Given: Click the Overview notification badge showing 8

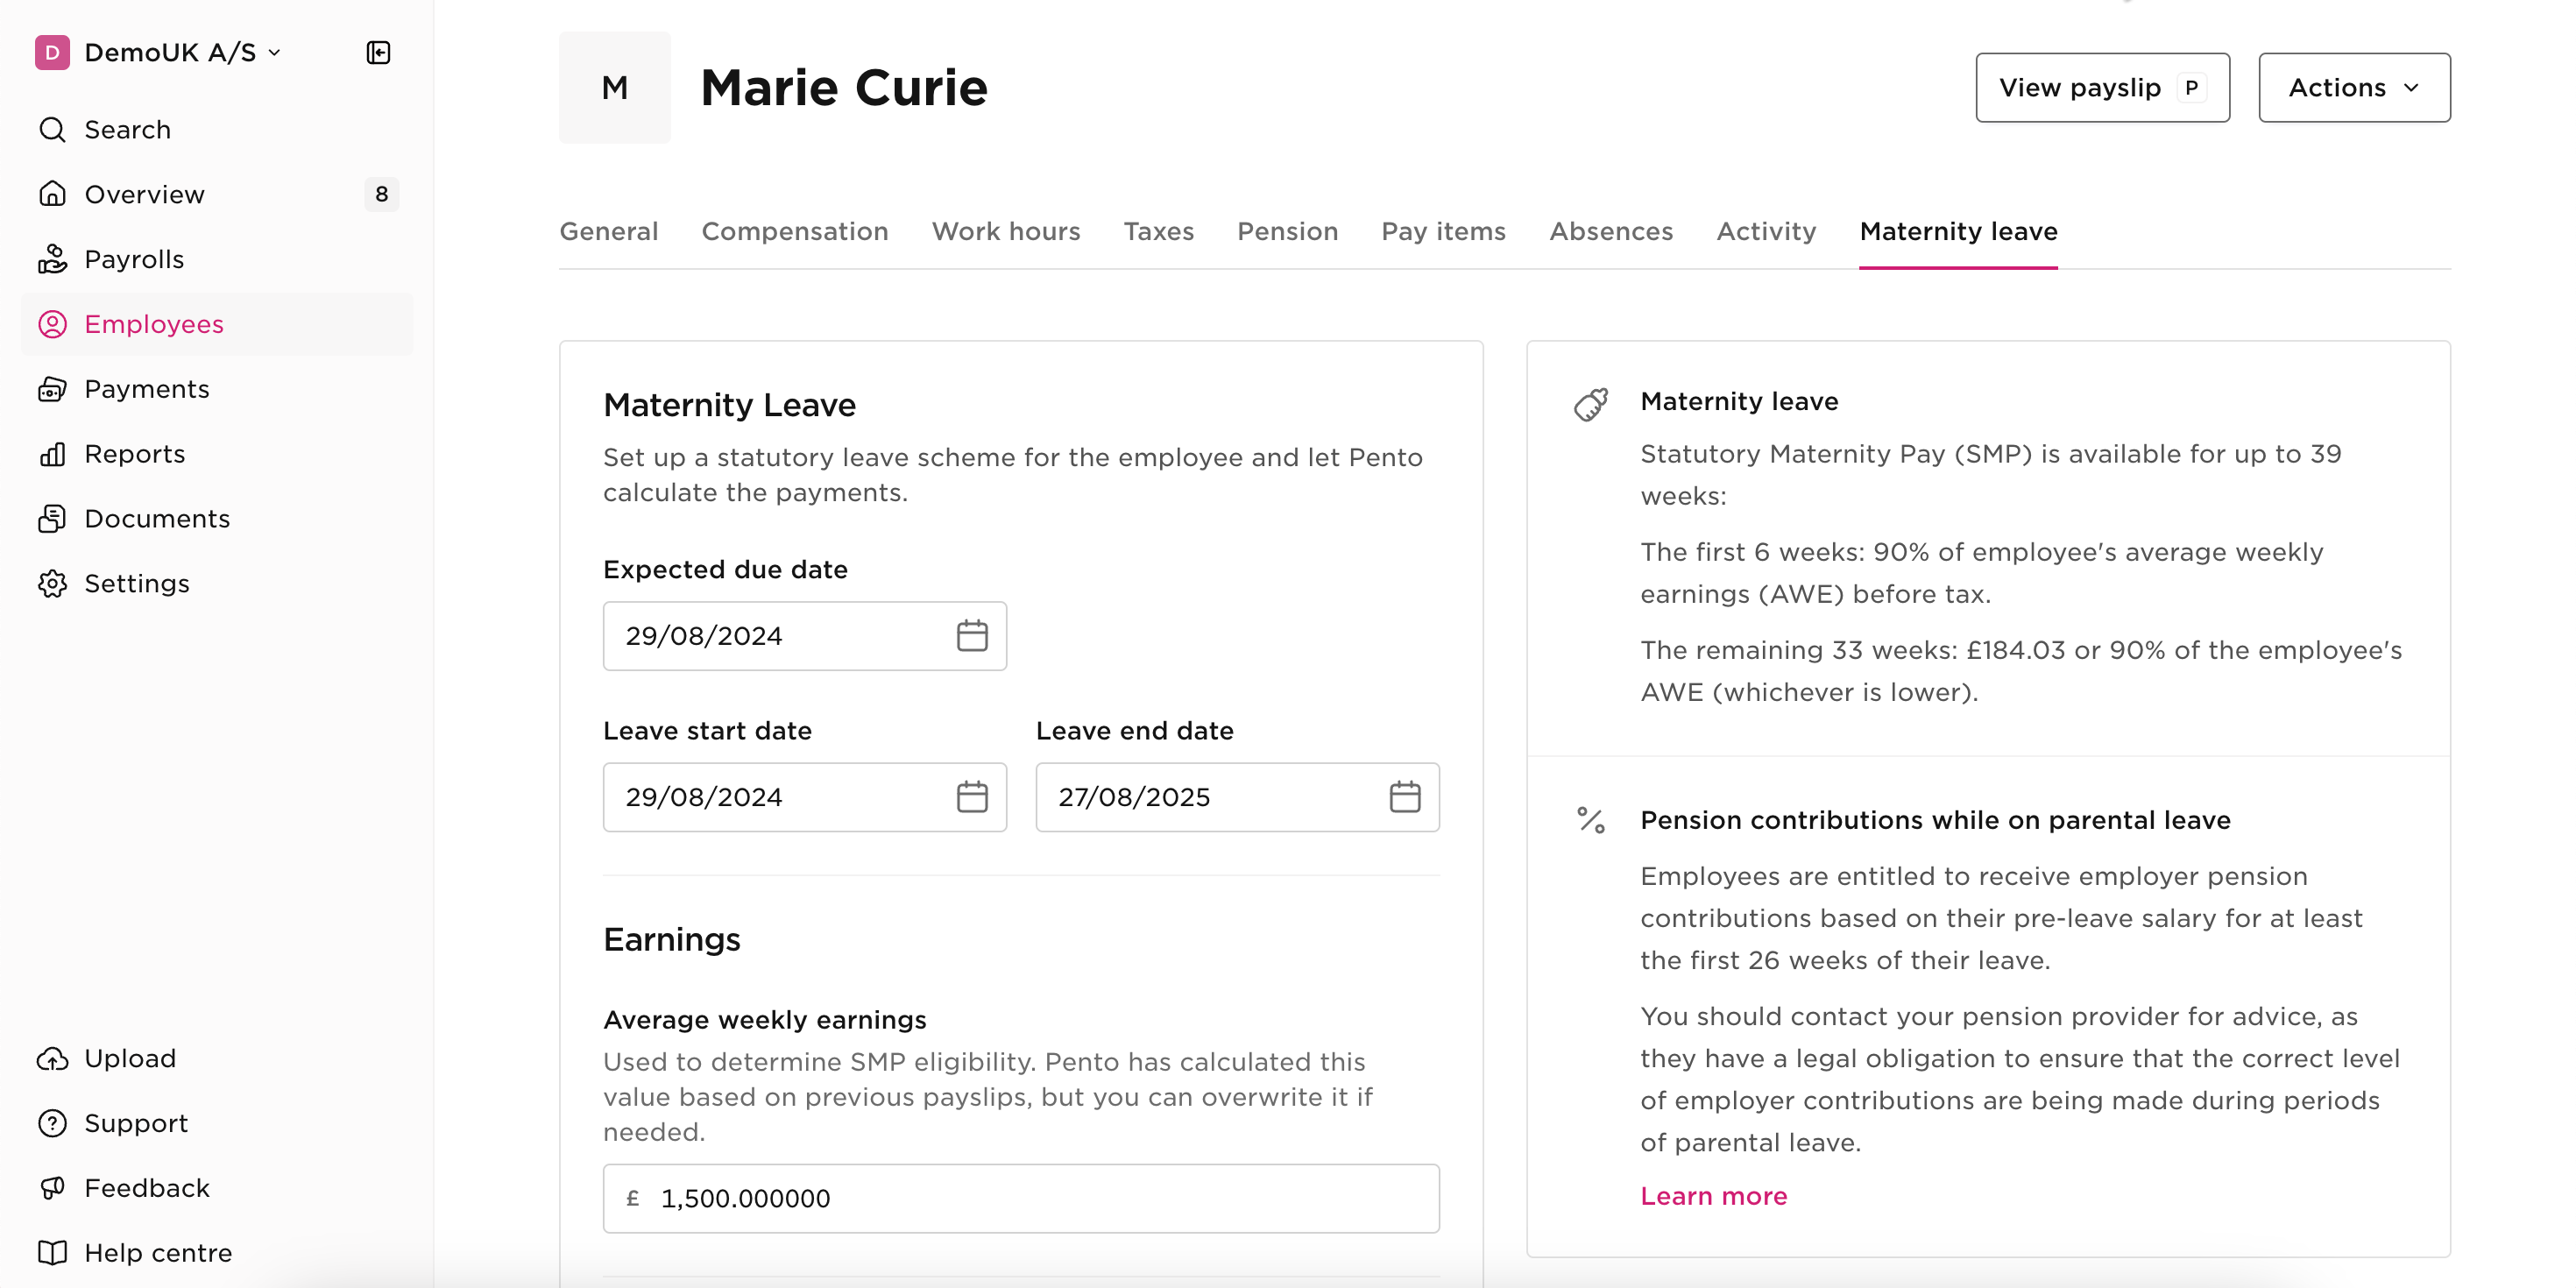Looking at the screenshot, I should tap(381, 194).
